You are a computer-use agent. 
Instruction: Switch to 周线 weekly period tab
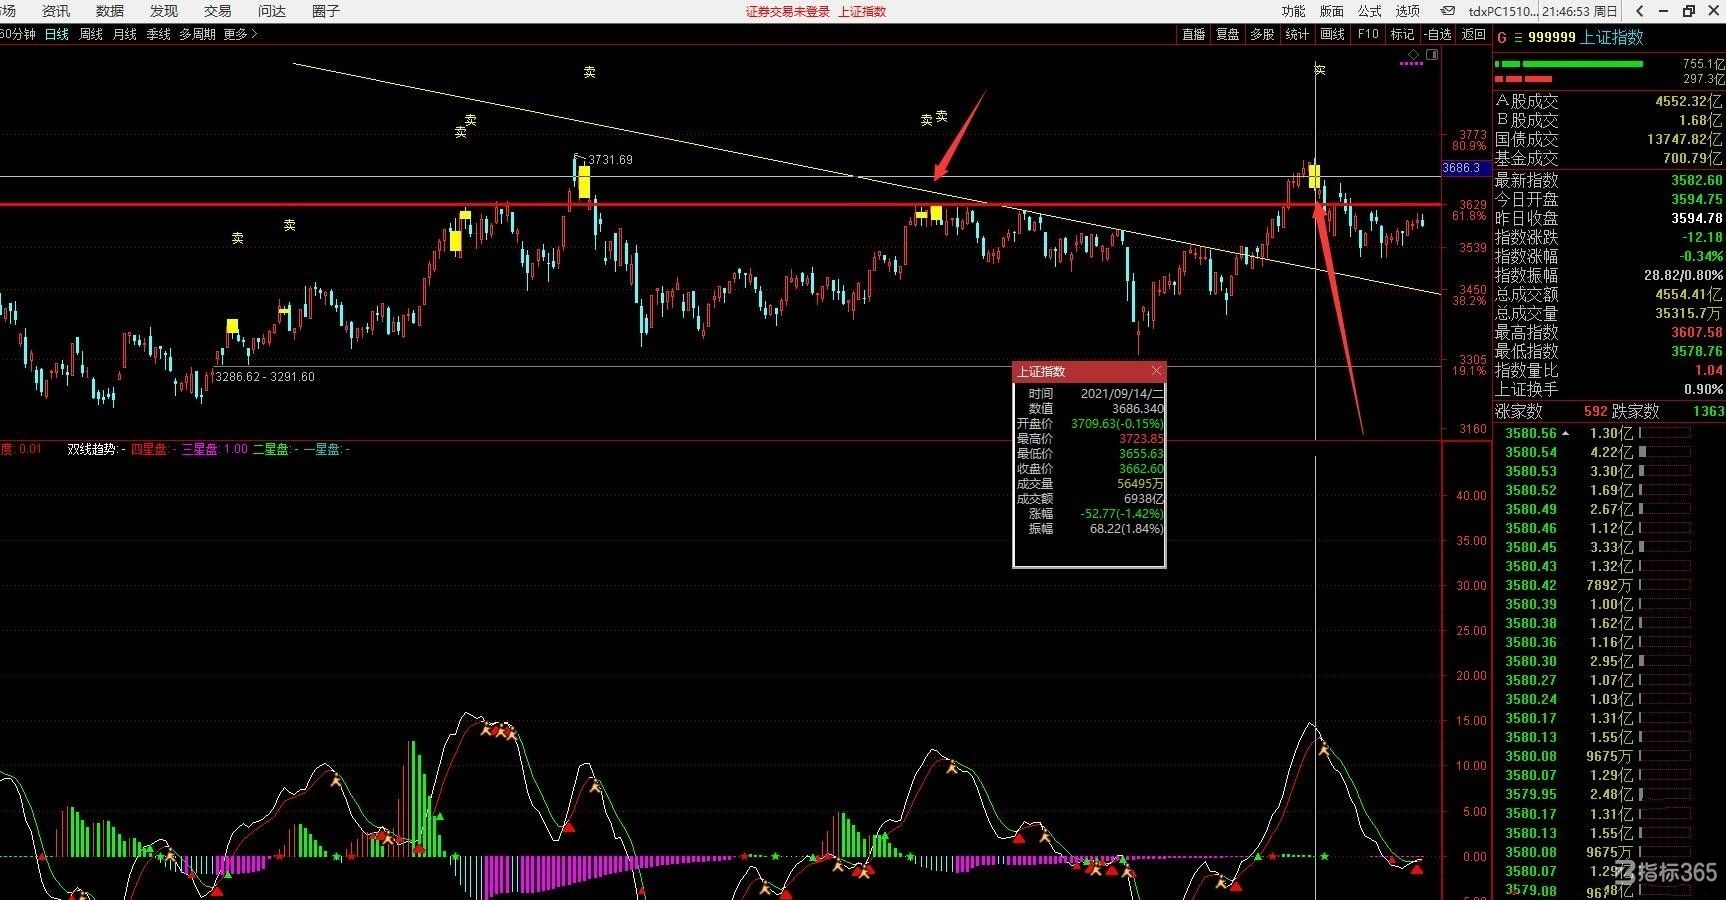pyautogui.click(x=91, y=34)
